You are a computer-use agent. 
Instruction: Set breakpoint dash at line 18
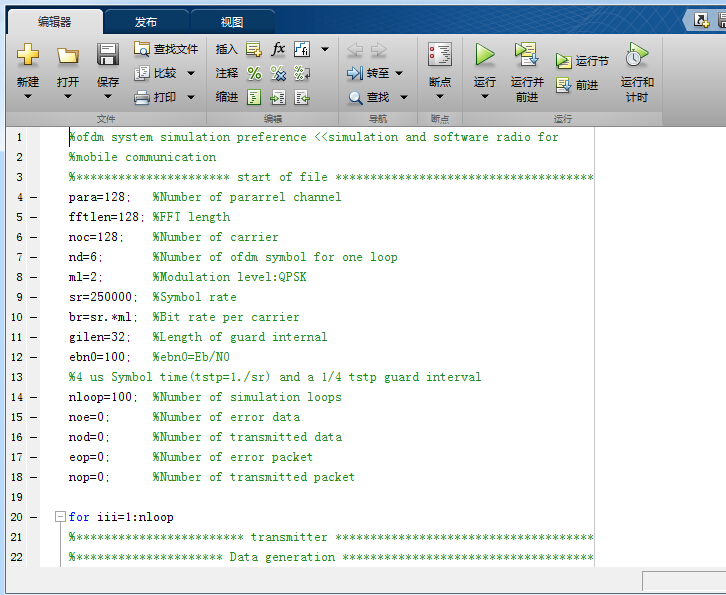tap(34, 477)
